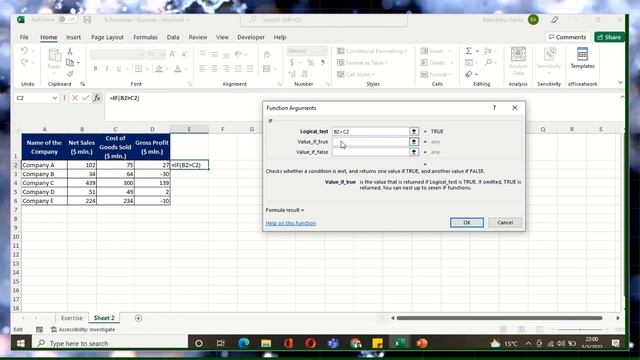This screenshot has width=640, height=360.
Task: Click Cancel in Function Arguments dialog
Action: (x=505, y=222)
